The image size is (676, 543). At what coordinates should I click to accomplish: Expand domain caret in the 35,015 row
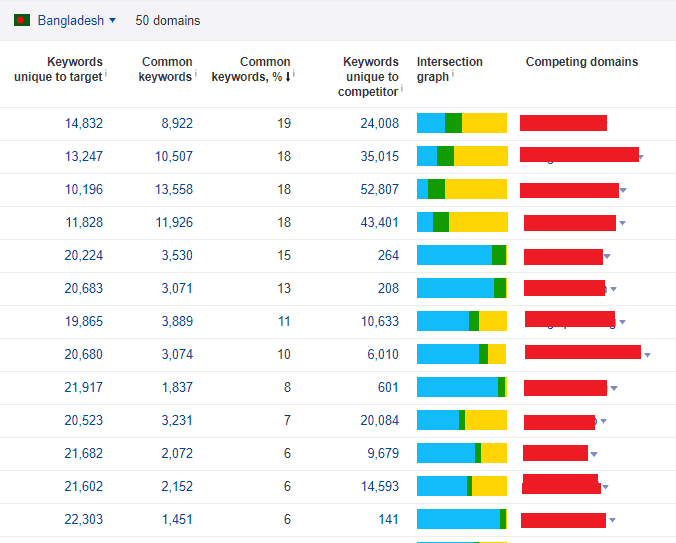pos(640,157)
